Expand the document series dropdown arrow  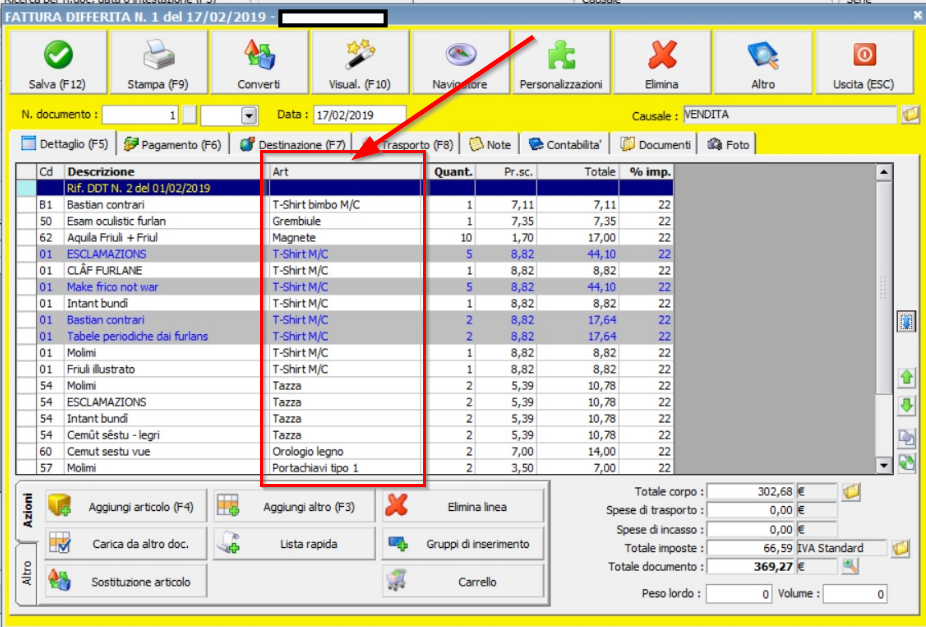coord(249,115)
